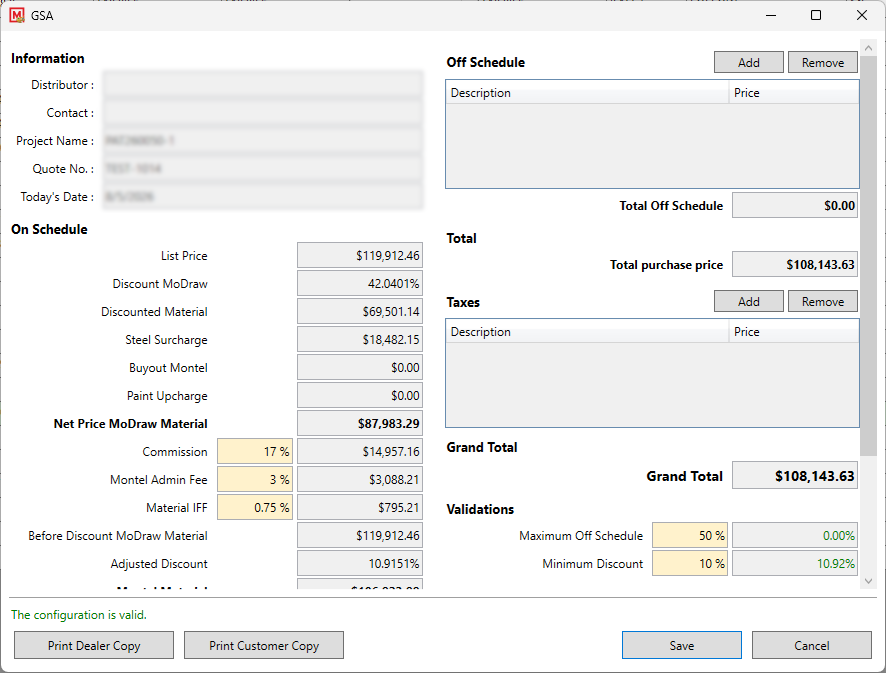Click Discounted Material value $69,501.14

(x=360, y=311)
